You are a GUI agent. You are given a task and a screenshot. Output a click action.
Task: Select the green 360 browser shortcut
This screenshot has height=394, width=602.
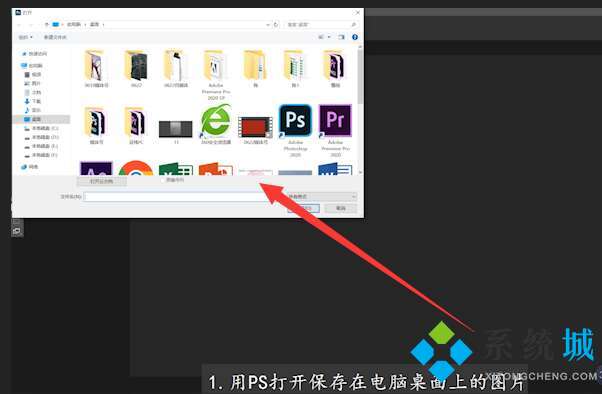click(216, 124)
